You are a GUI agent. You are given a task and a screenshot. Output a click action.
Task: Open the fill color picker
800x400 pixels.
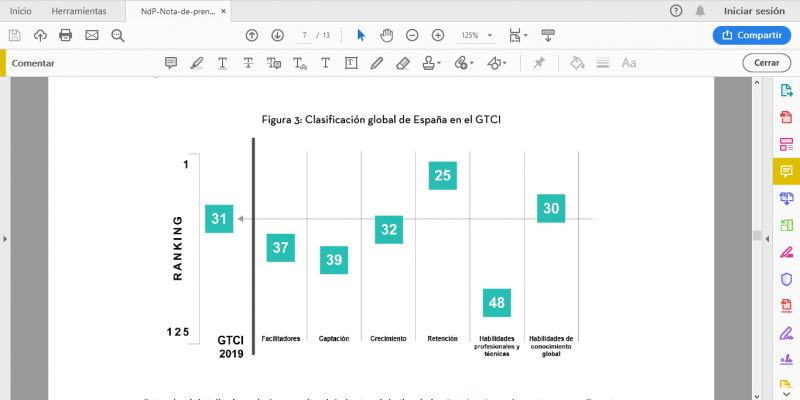tap(577, 63)
